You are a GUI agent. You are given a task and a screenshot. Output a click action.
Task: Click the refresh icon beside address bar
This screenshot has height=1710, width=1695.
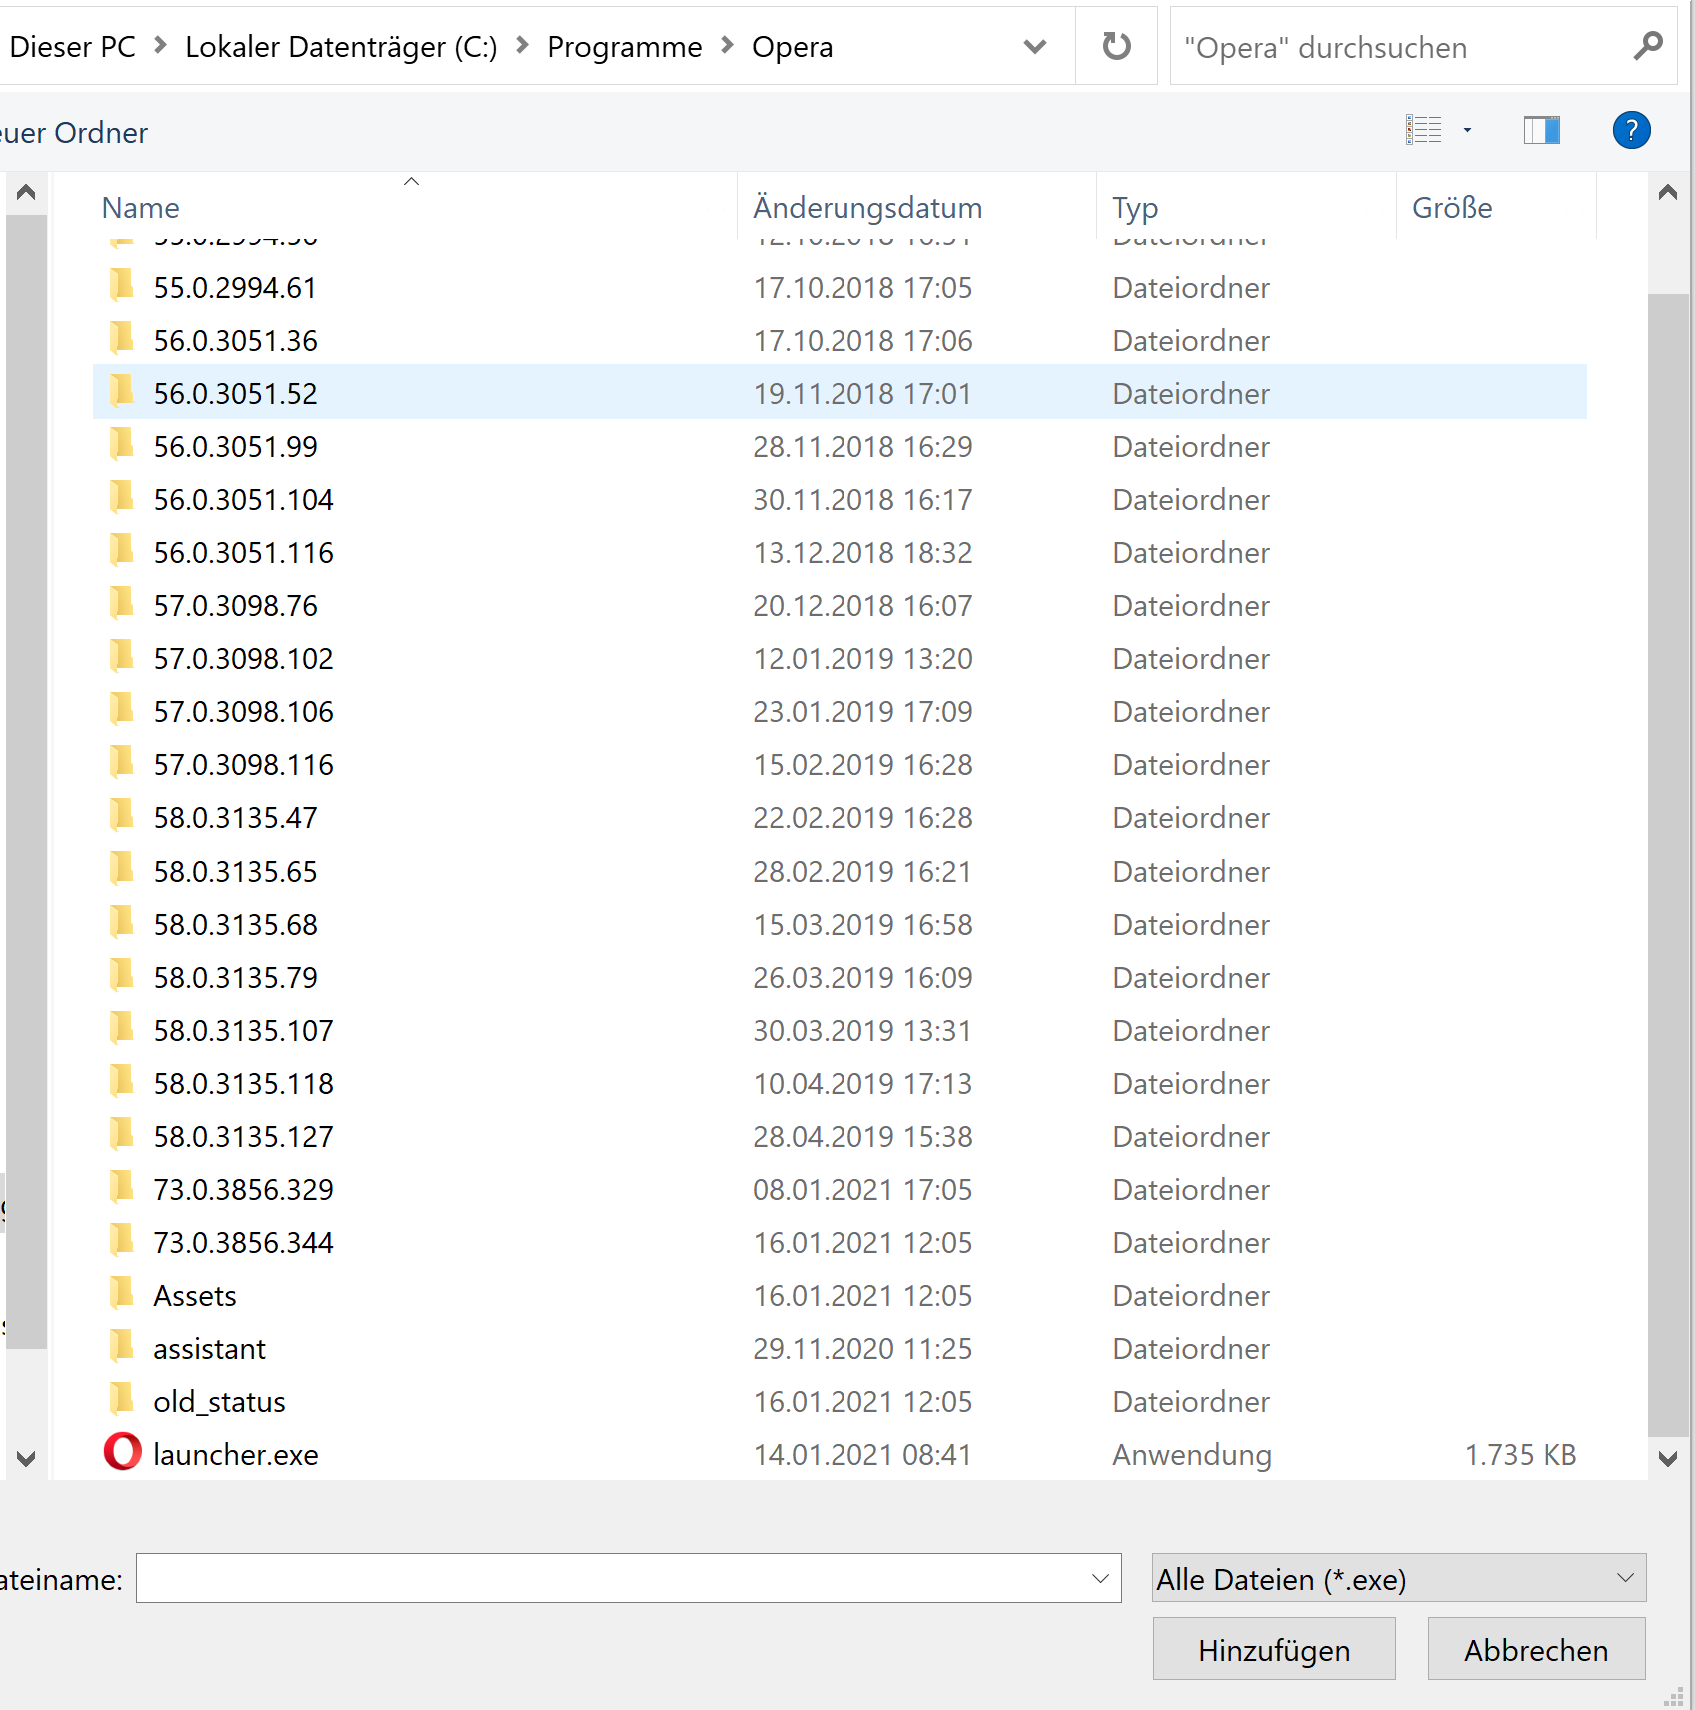[1116, 46]
